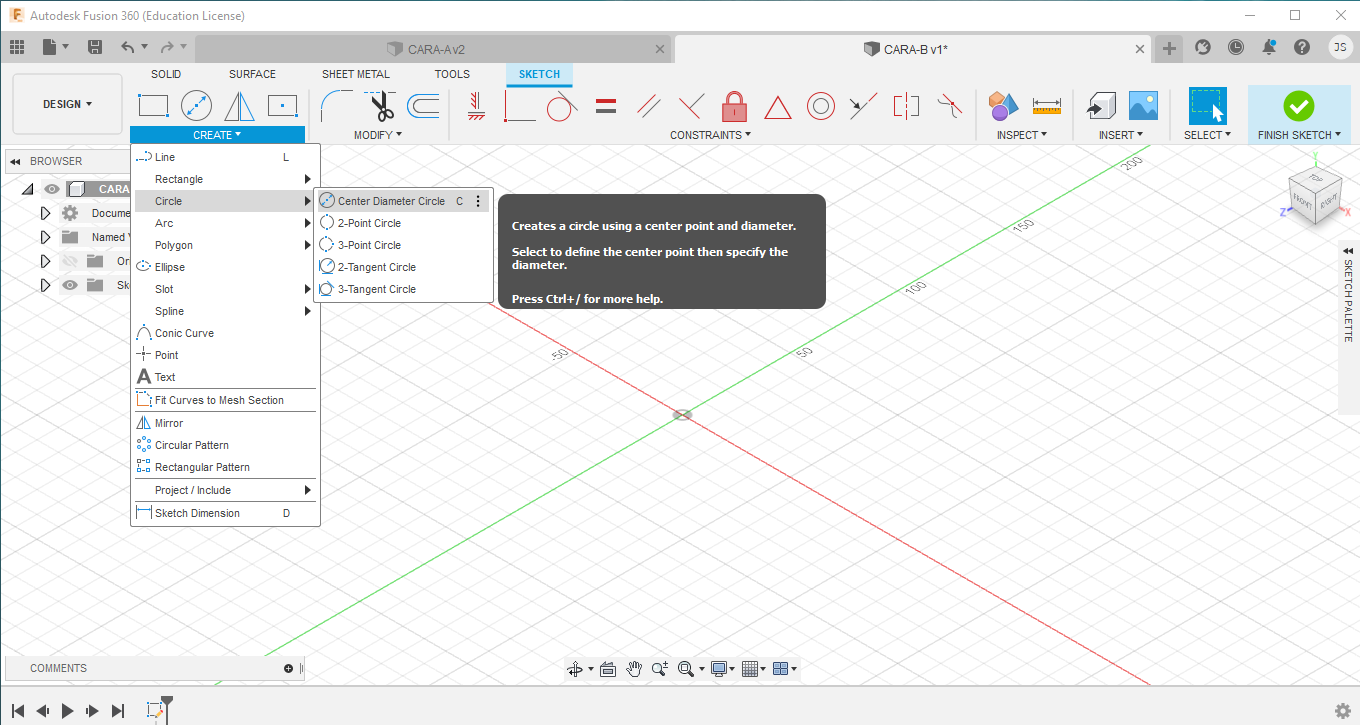The height and width of the screenshot is (725, 1360).
Task: Open the data panel grid icon
Action: tap(16, 47)
